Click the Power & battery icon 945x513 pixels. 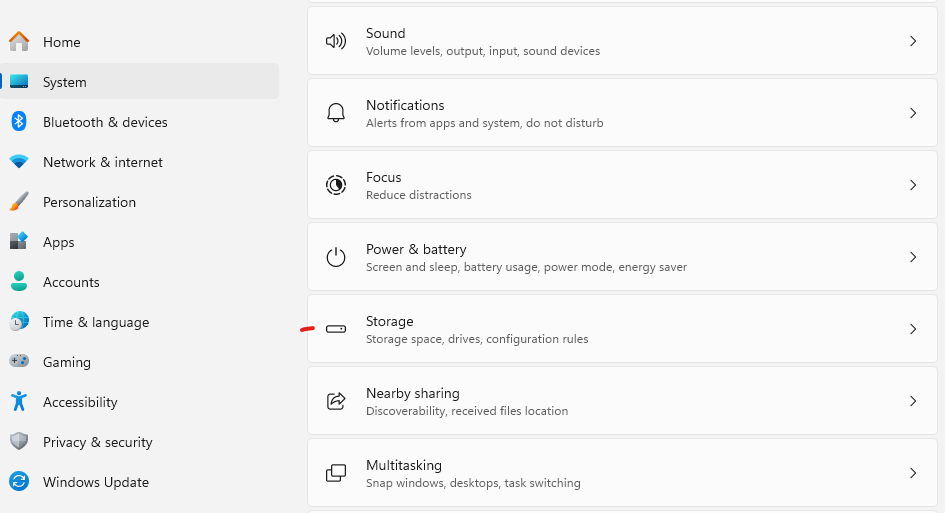coord(336,257)
